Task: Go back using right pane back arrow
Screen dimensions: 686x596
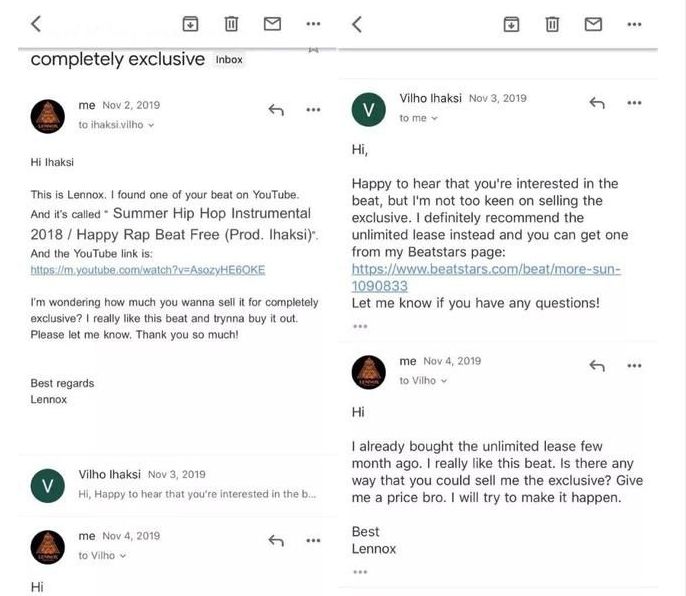Action: coord(357,23)
